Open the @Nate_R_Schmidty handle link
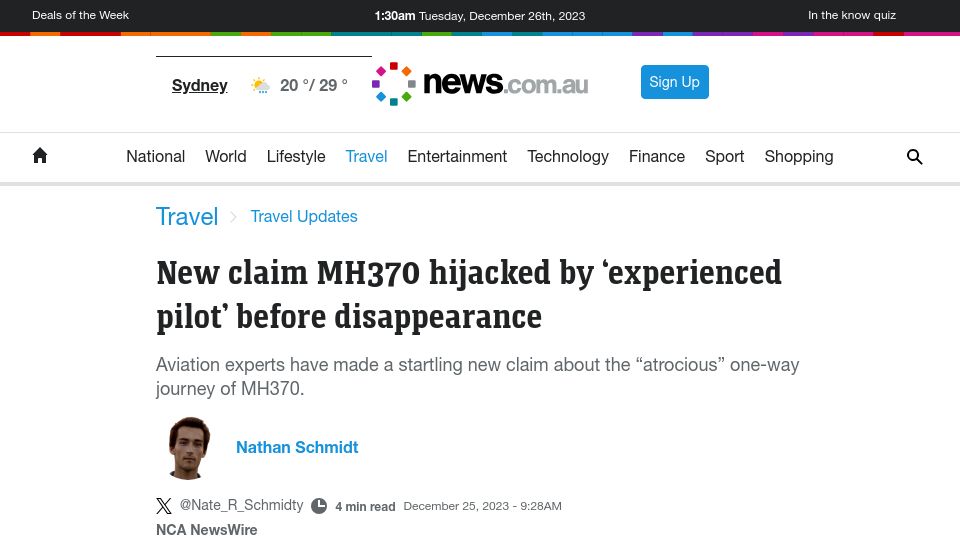The height and width of the screenshot is (540, 960). click(x=241, y=505)
